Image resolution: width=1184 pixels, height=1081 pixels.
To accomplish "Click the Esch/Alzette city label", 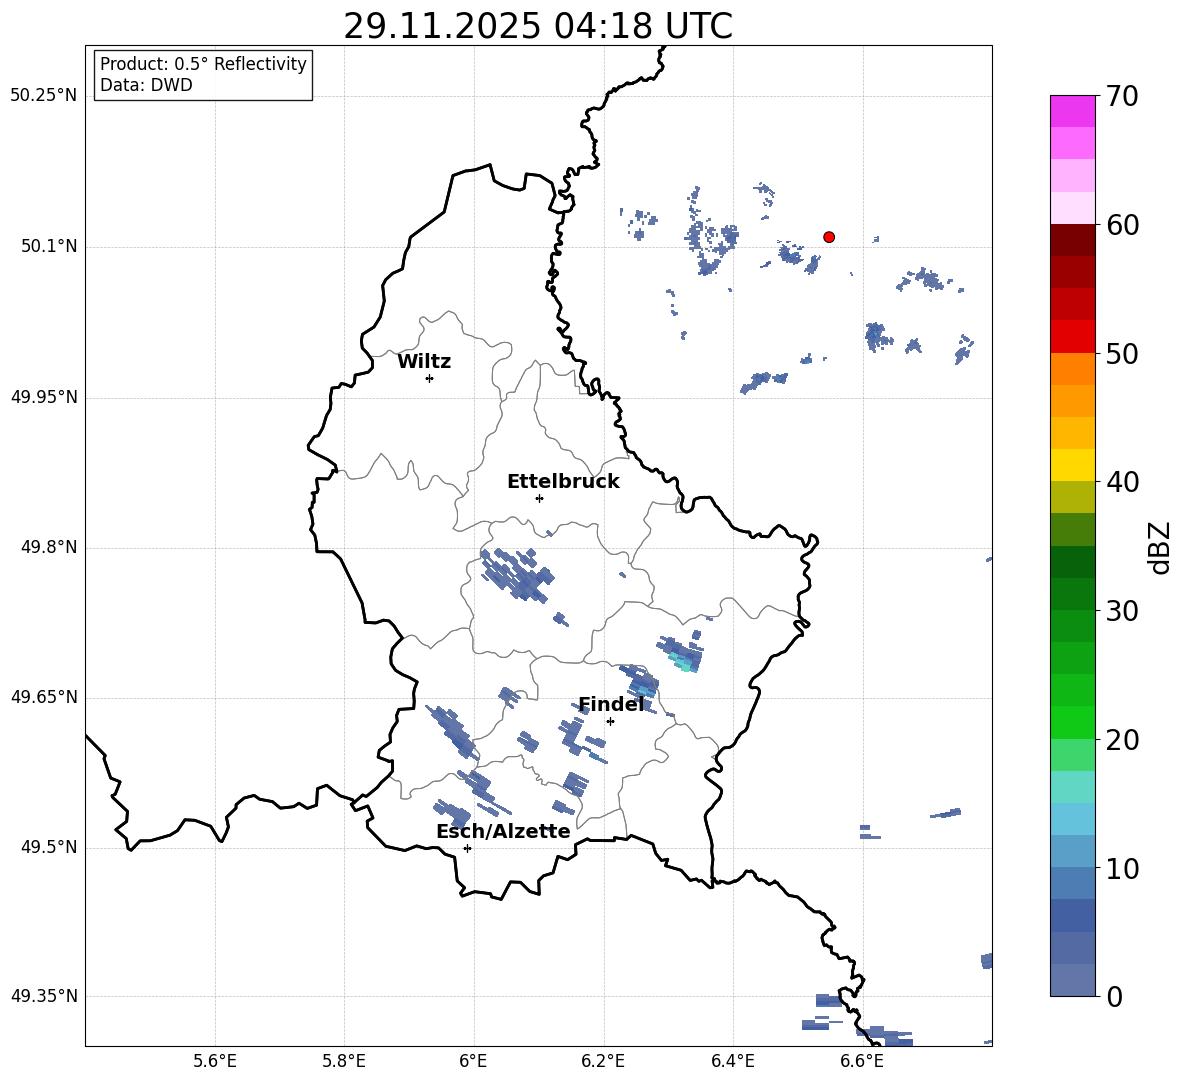I will (503, 832).
